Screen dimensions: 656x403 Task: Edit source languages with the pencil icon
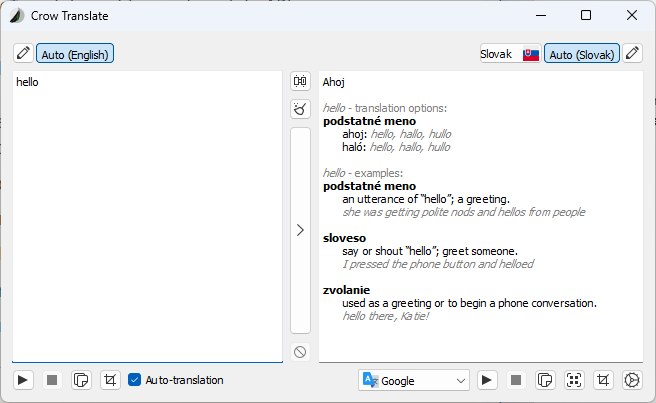[x=23, y=54]
